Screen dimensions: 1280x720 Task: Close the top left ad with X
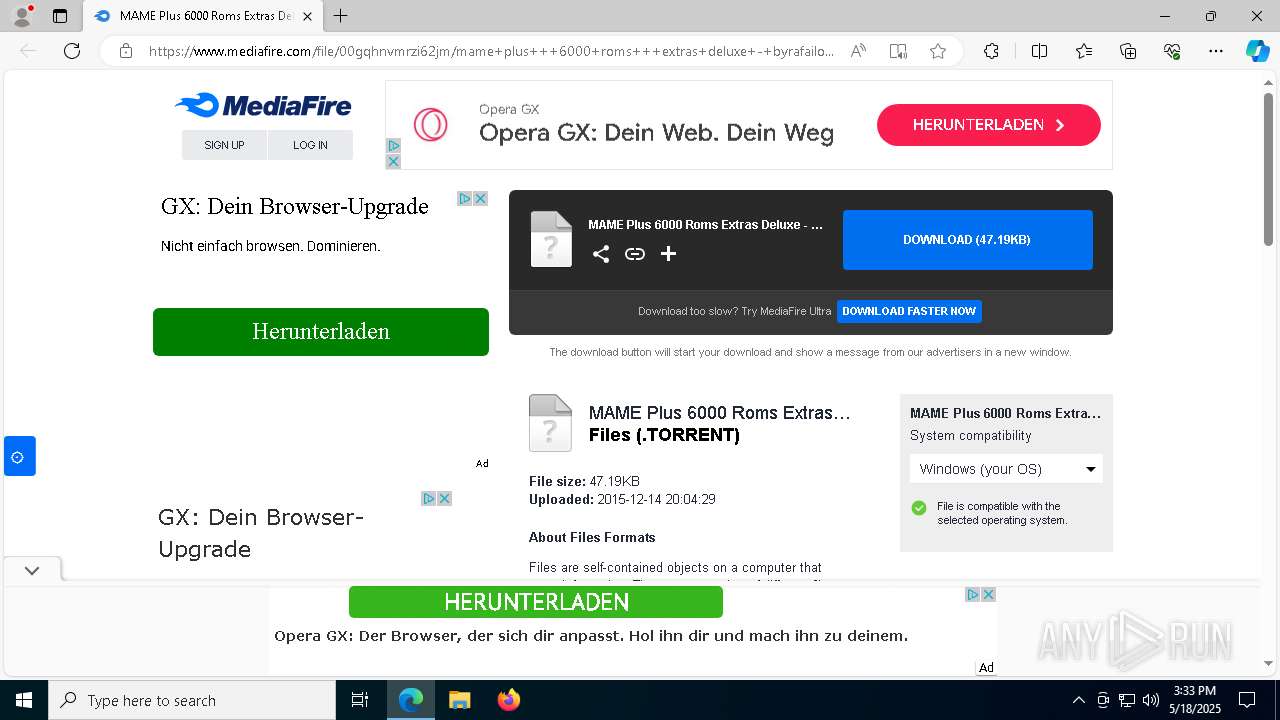pyautogui.click(x=393, y=161)
